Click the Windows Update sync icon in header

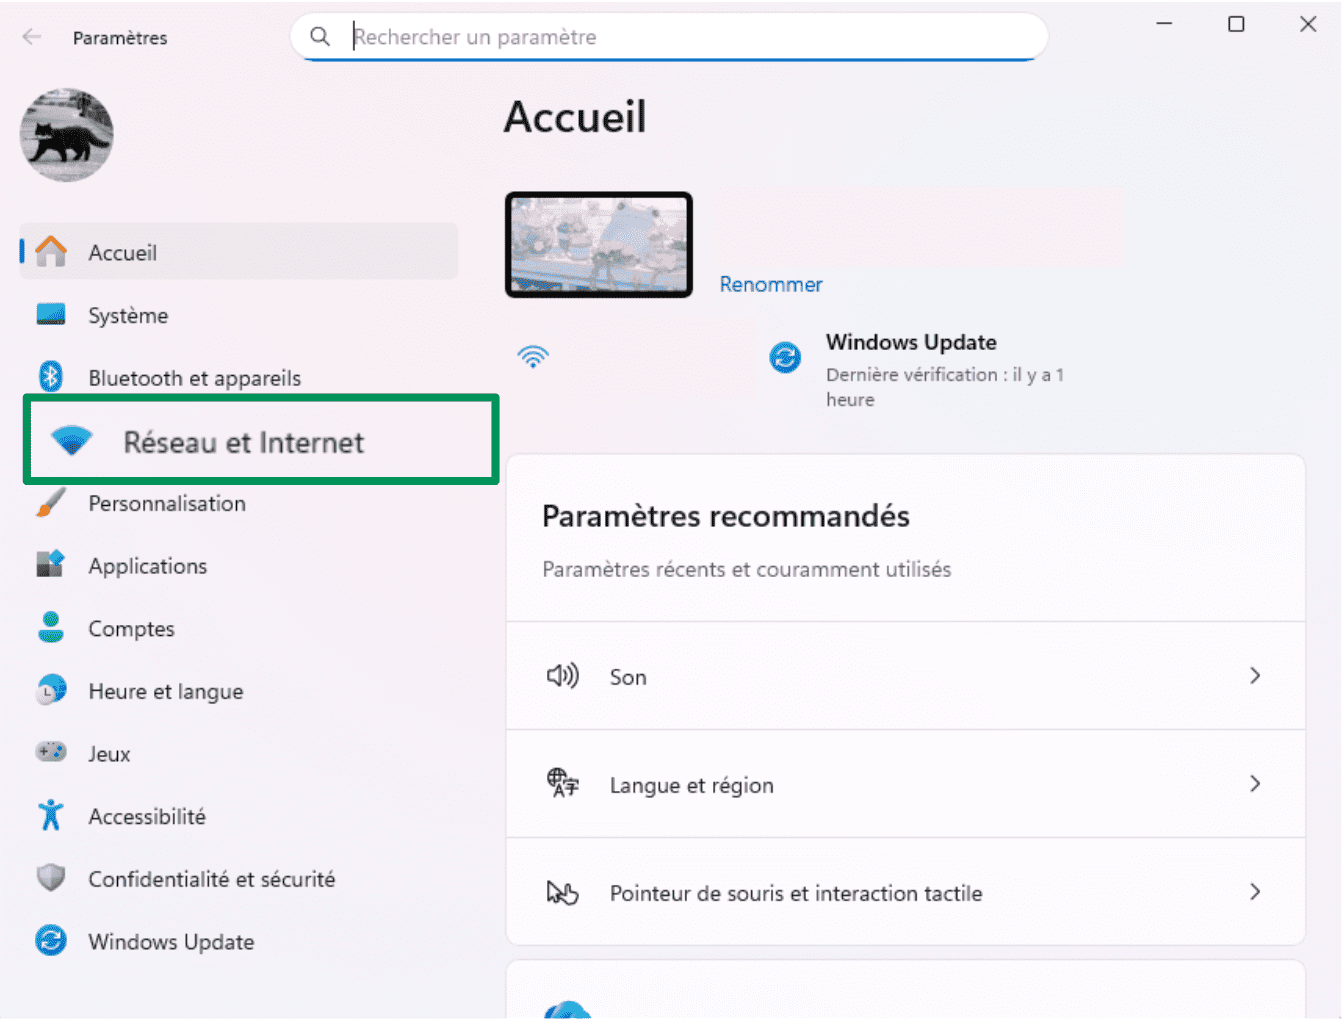pos(785,357)
